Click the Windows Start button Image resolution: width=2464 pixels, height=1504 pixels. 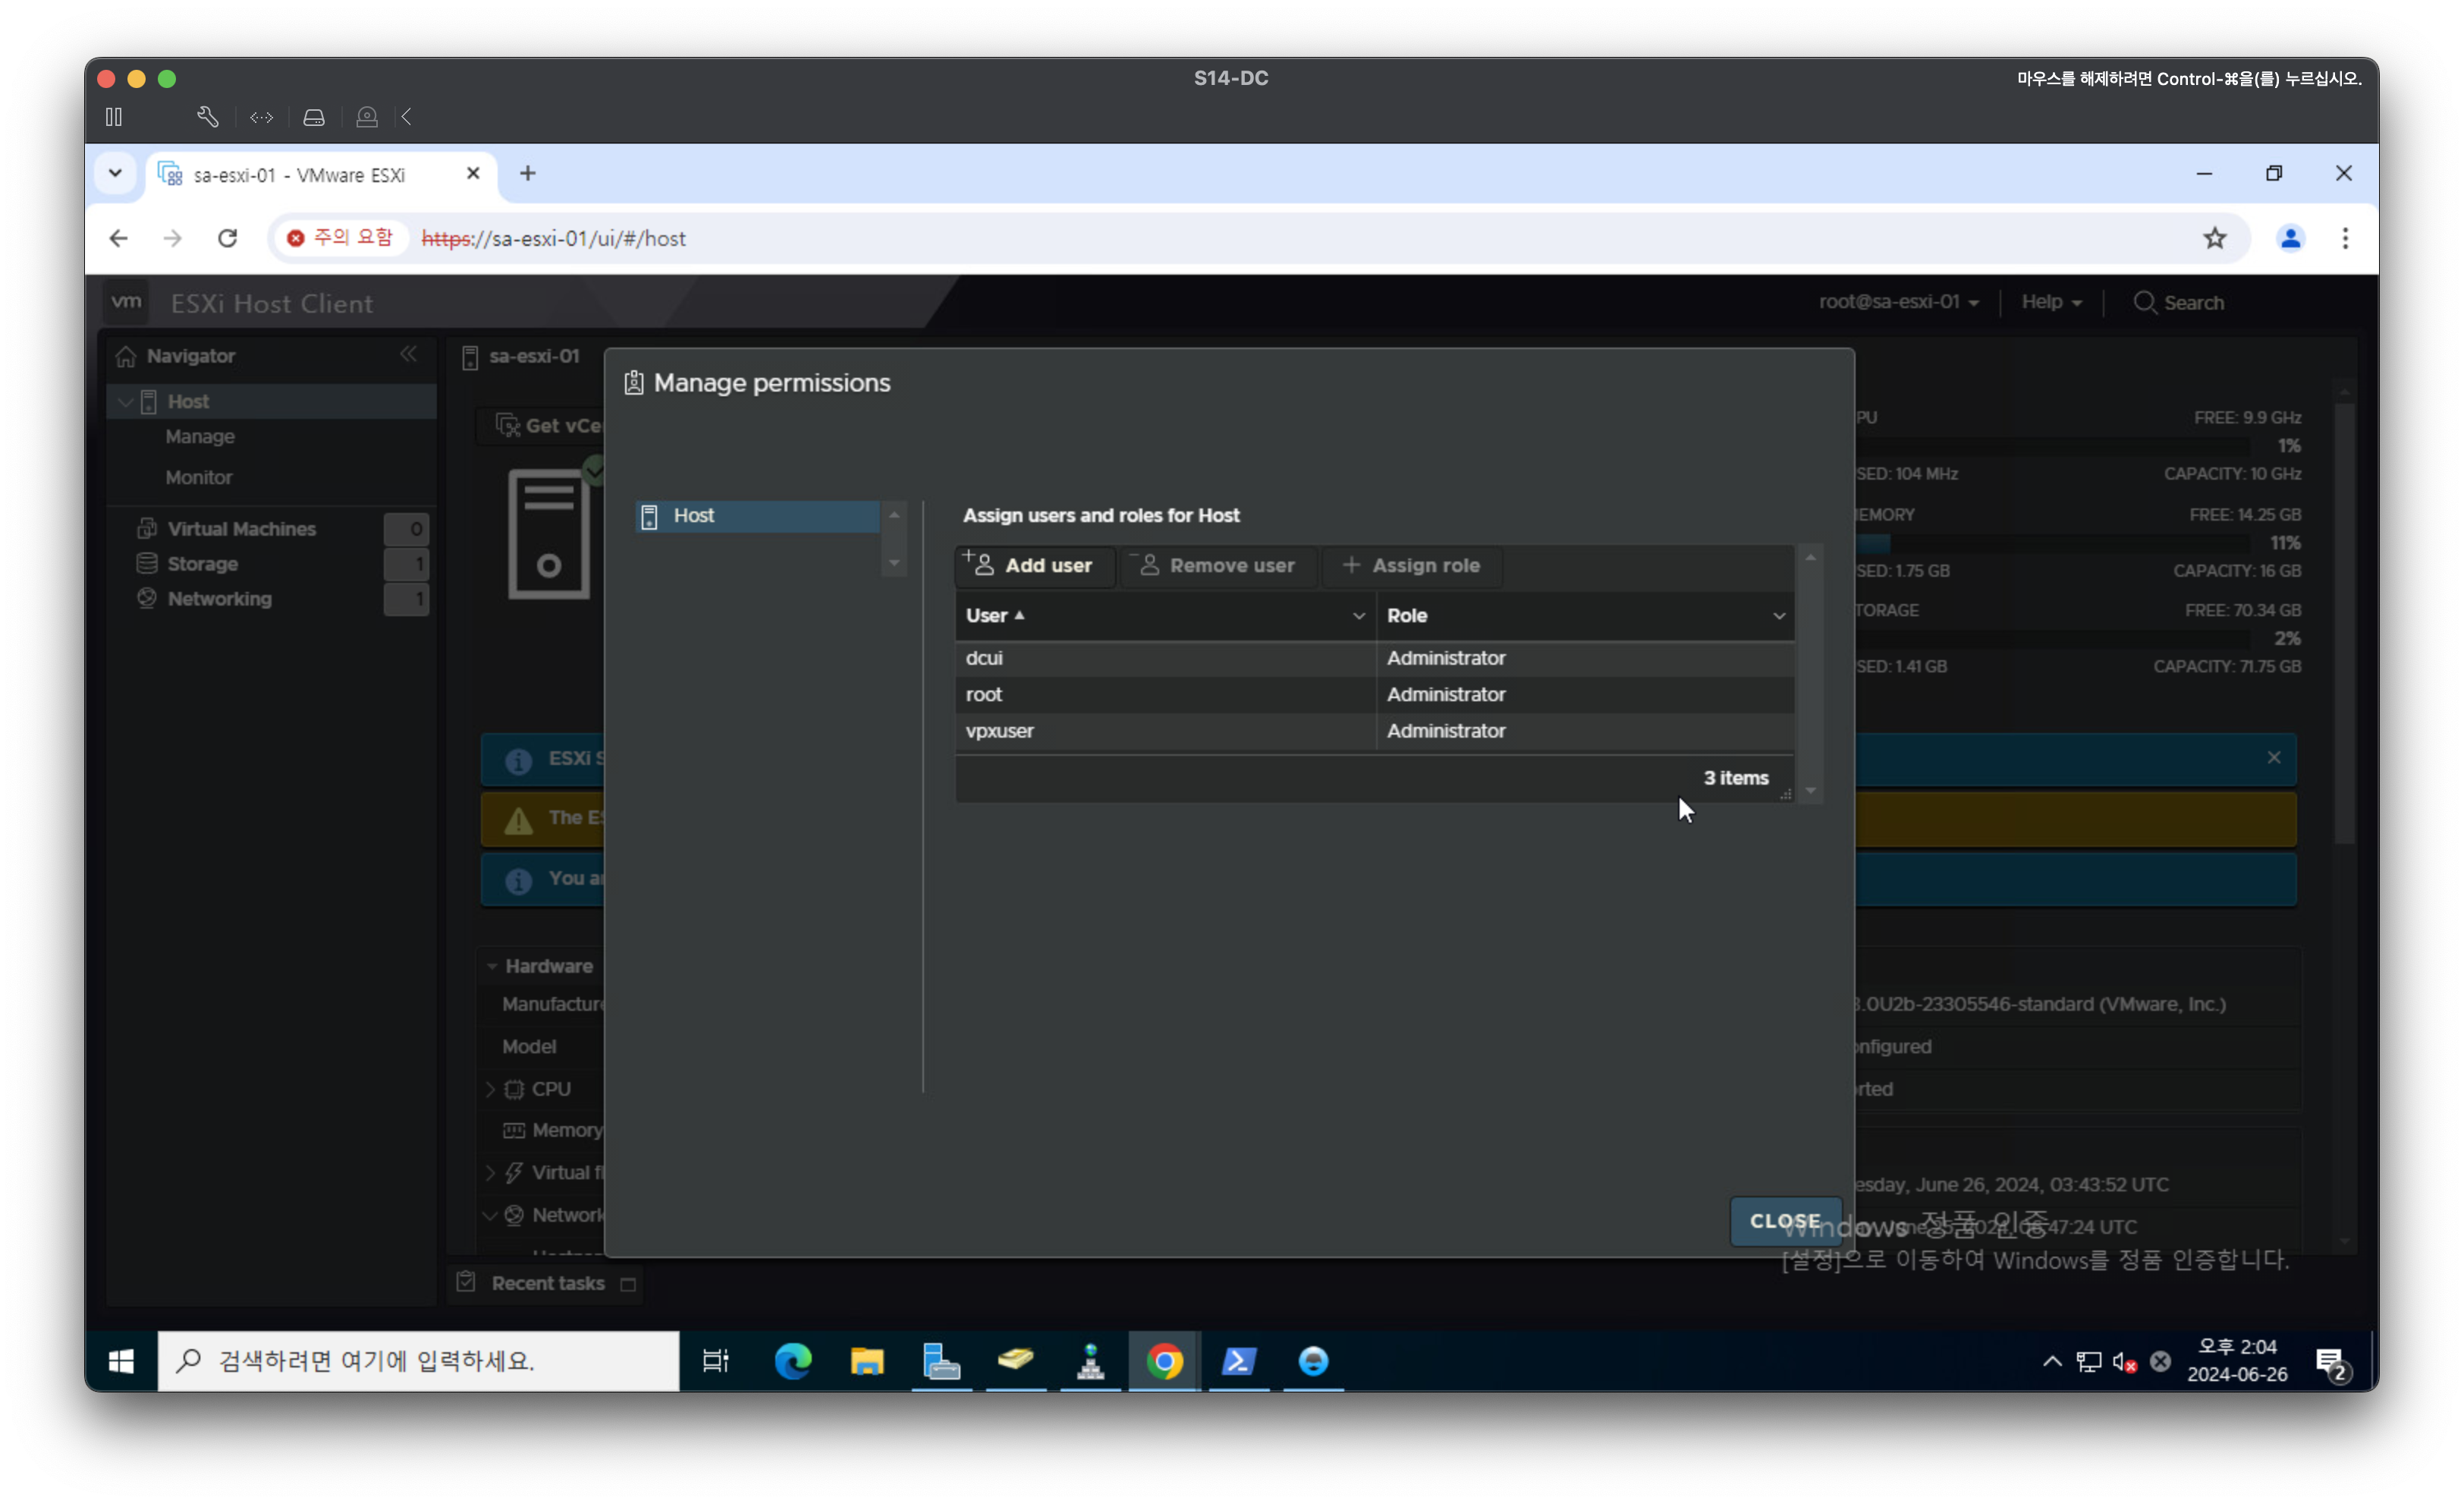(121, 1360)
